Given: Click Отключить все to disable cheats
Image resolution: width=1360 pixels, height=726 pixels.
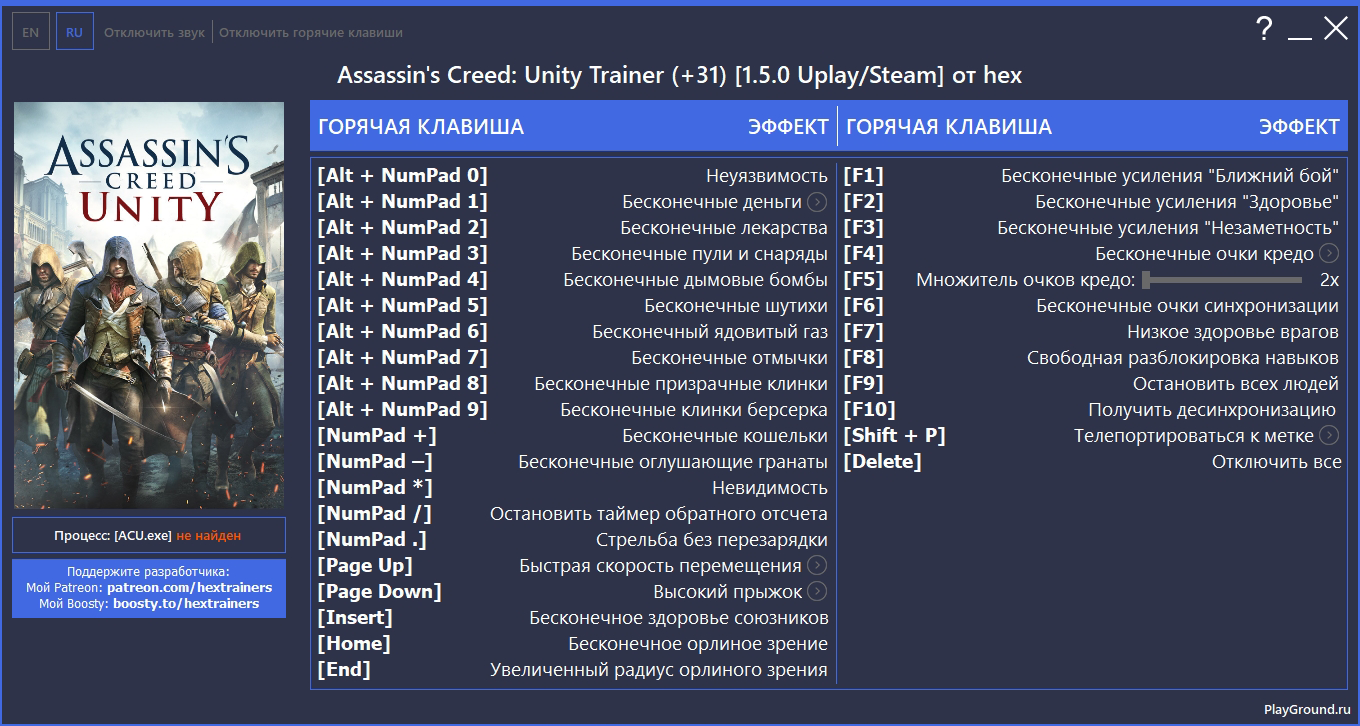Looking at the screenshot, I should point(1277,462).
